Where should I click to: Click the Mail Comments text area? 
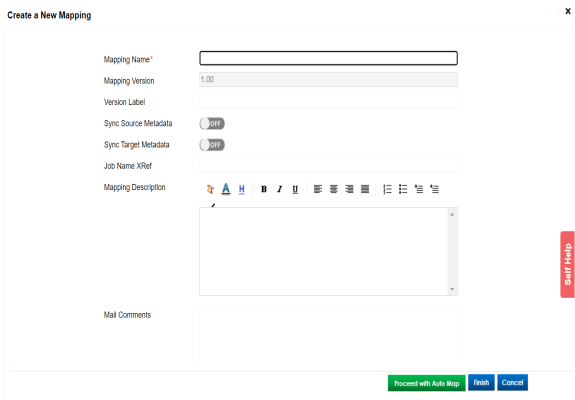coord(328,334)
